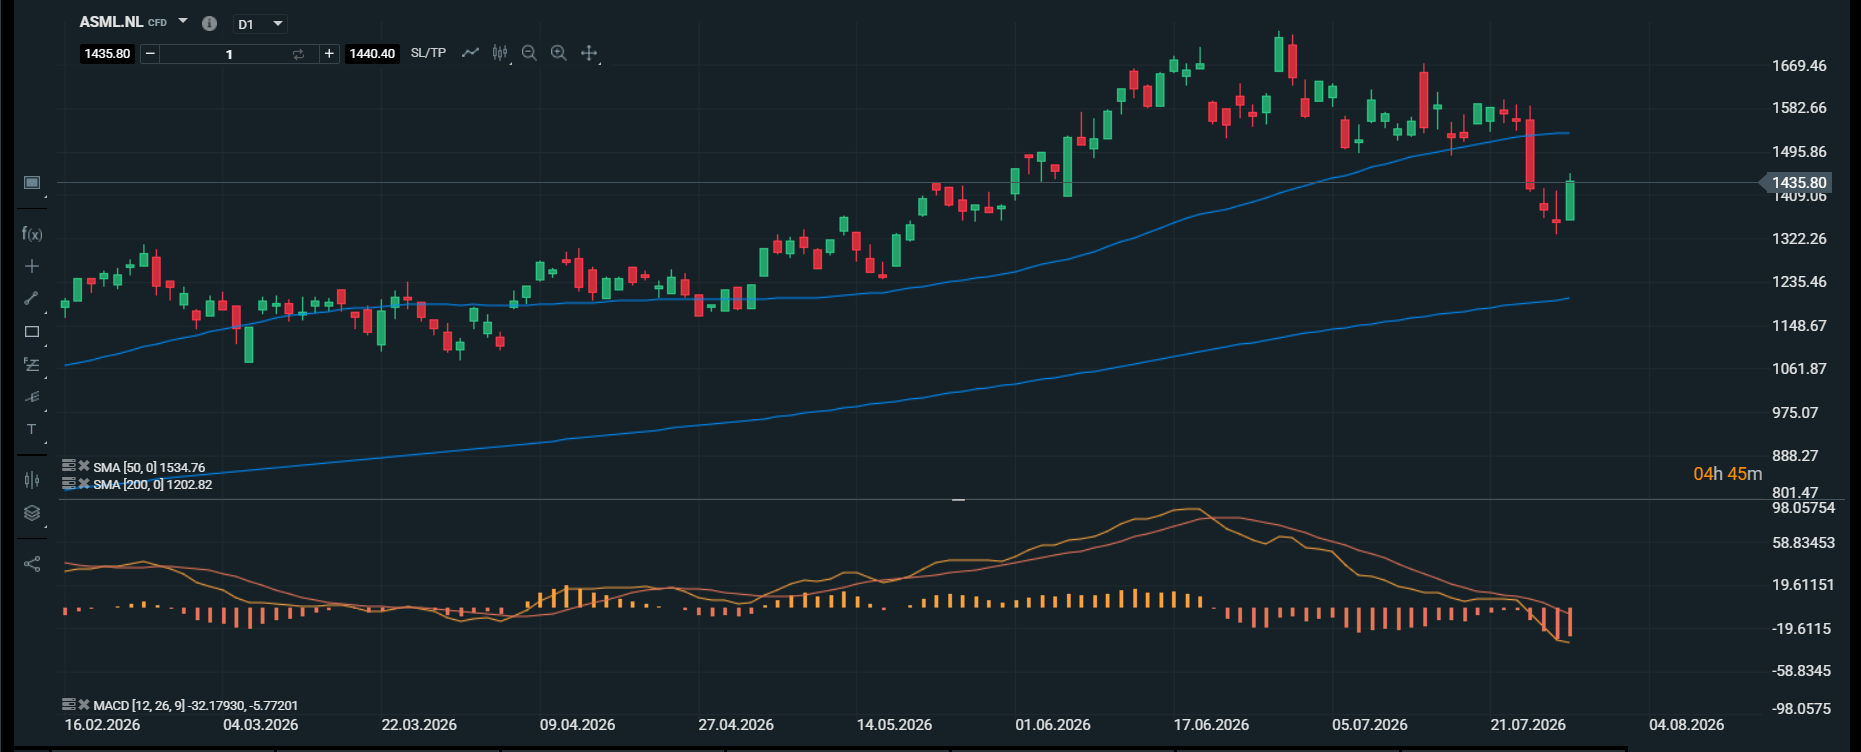Open the f(x) indicators menu
The height and width of the screenshot is (752, 1861).
click(32, 234)
